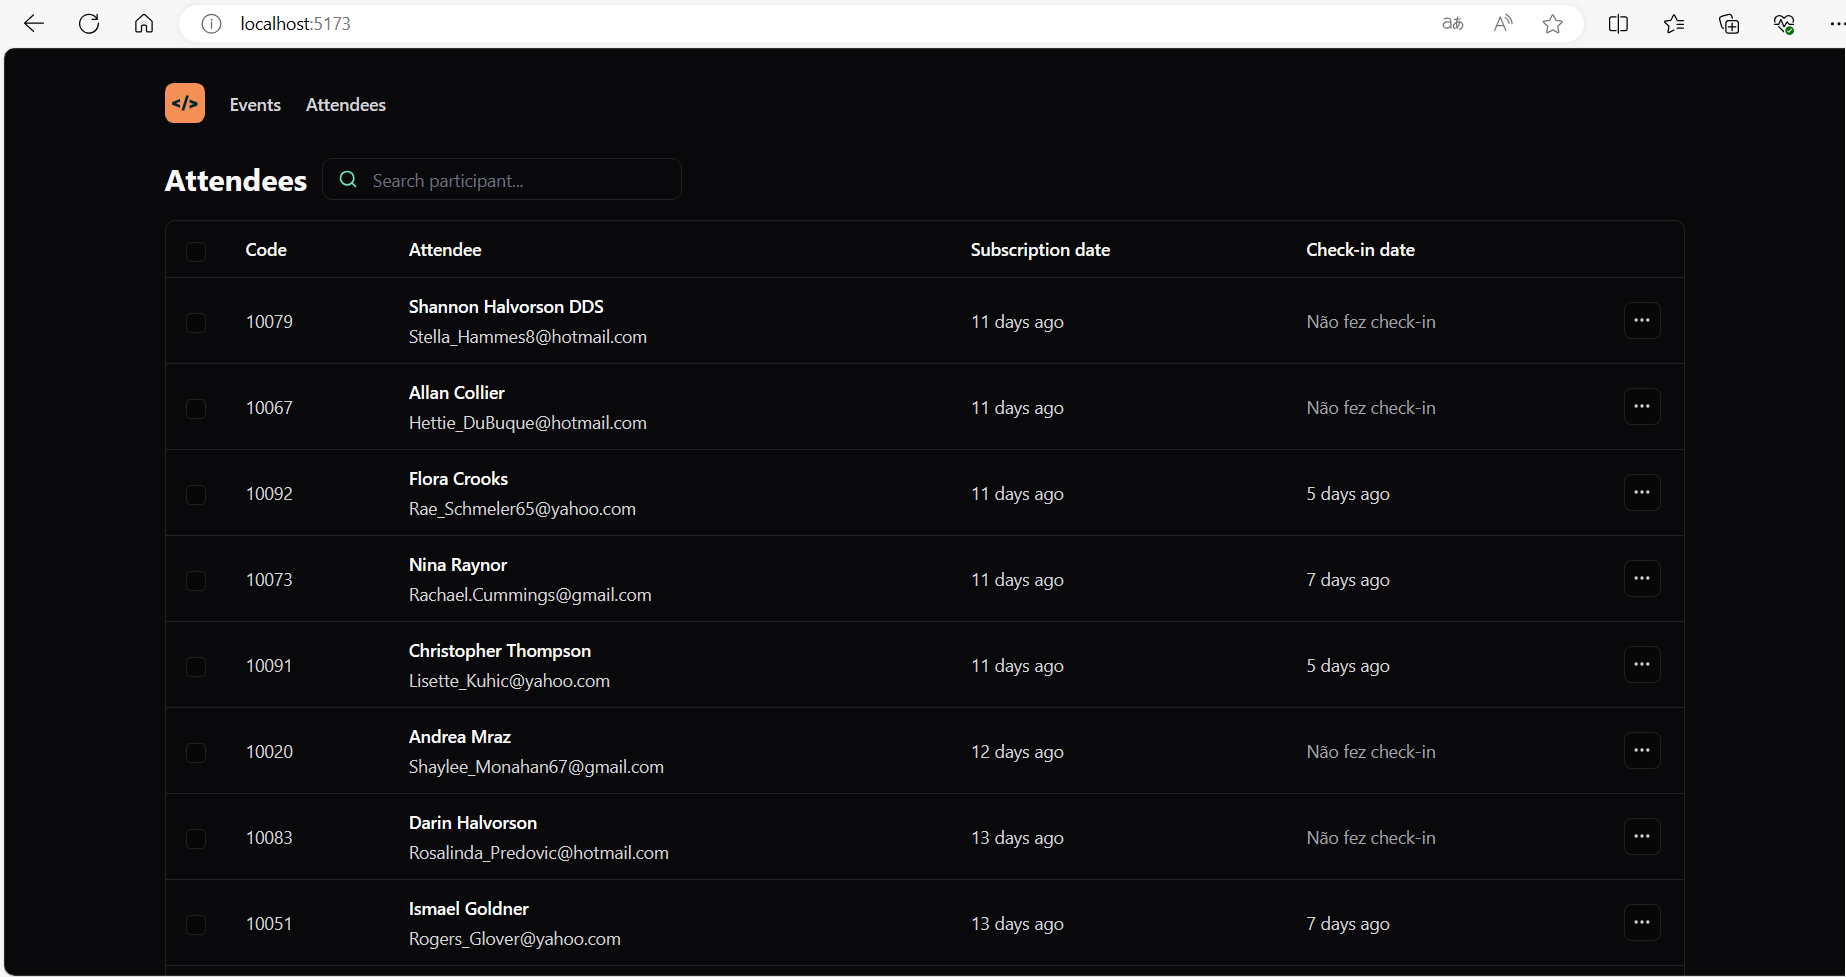Add this page to favorites
The width and height of the screenshot is (1846, 977).
[x=1553, y=24]
